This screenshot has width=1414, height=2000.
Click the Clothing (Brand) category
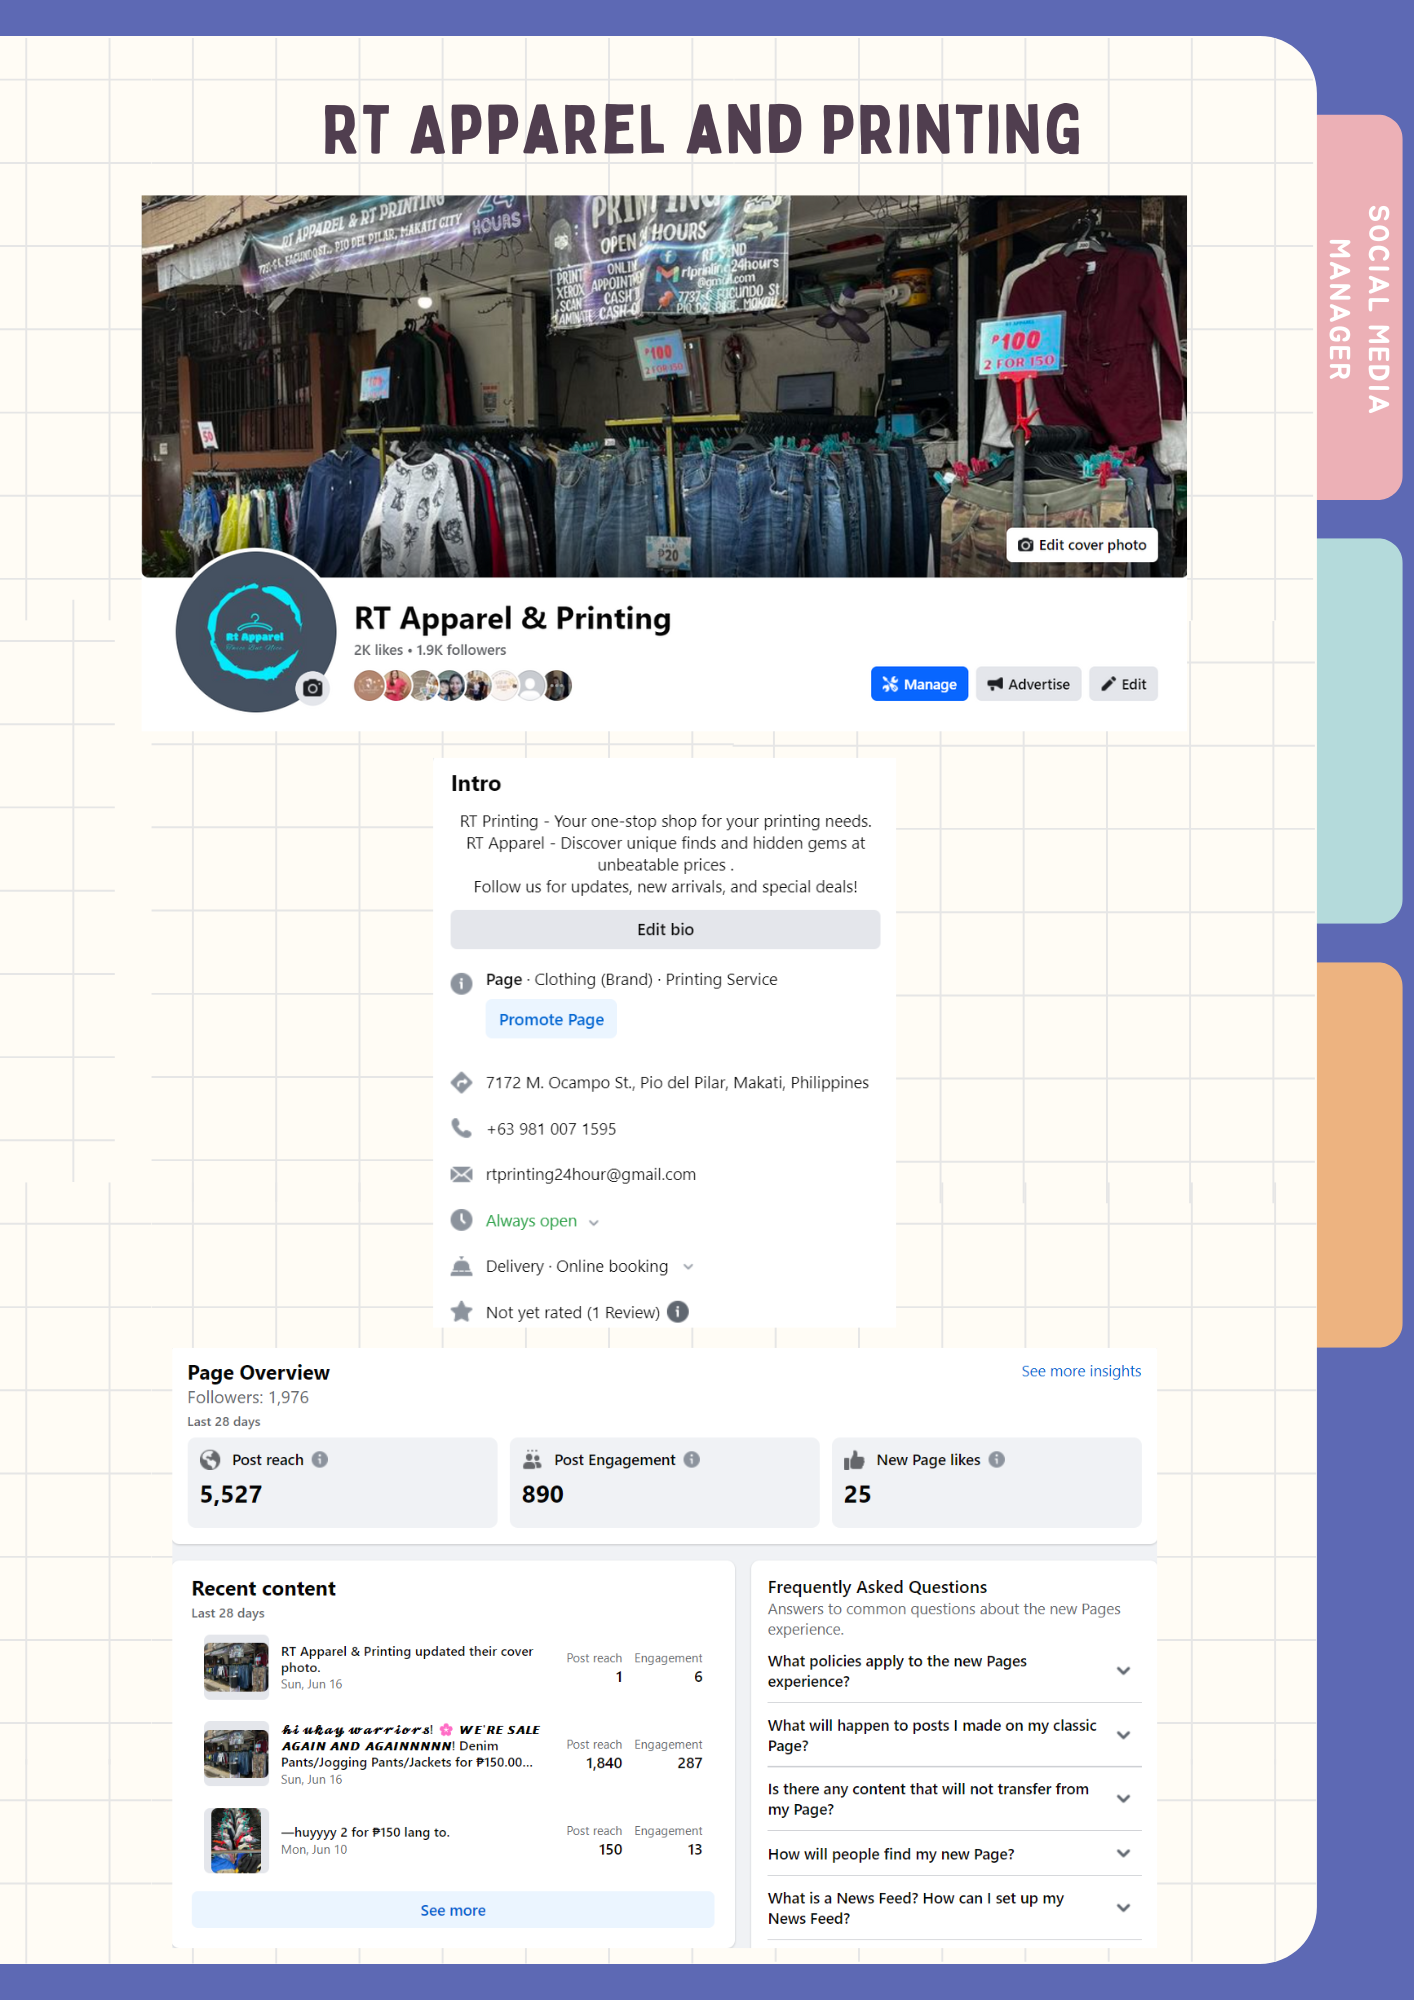(593, 979)
